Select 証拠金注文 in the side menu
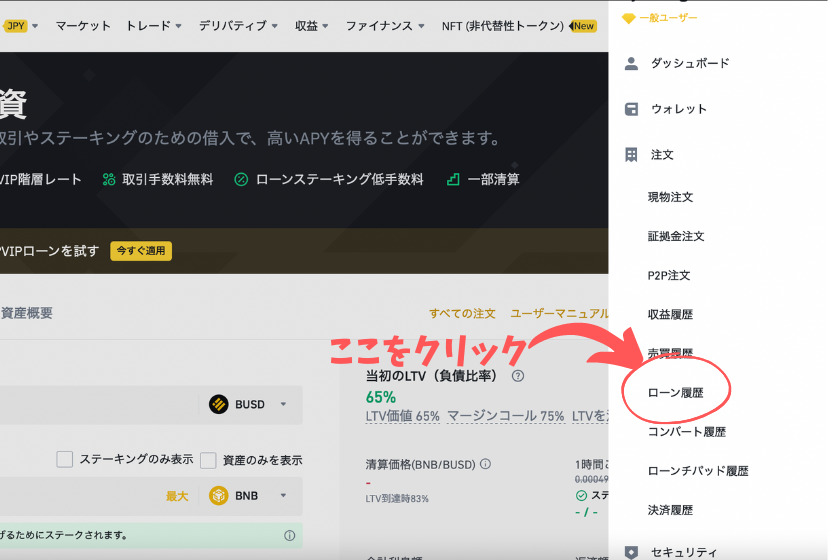 click(x=676, y=236)
